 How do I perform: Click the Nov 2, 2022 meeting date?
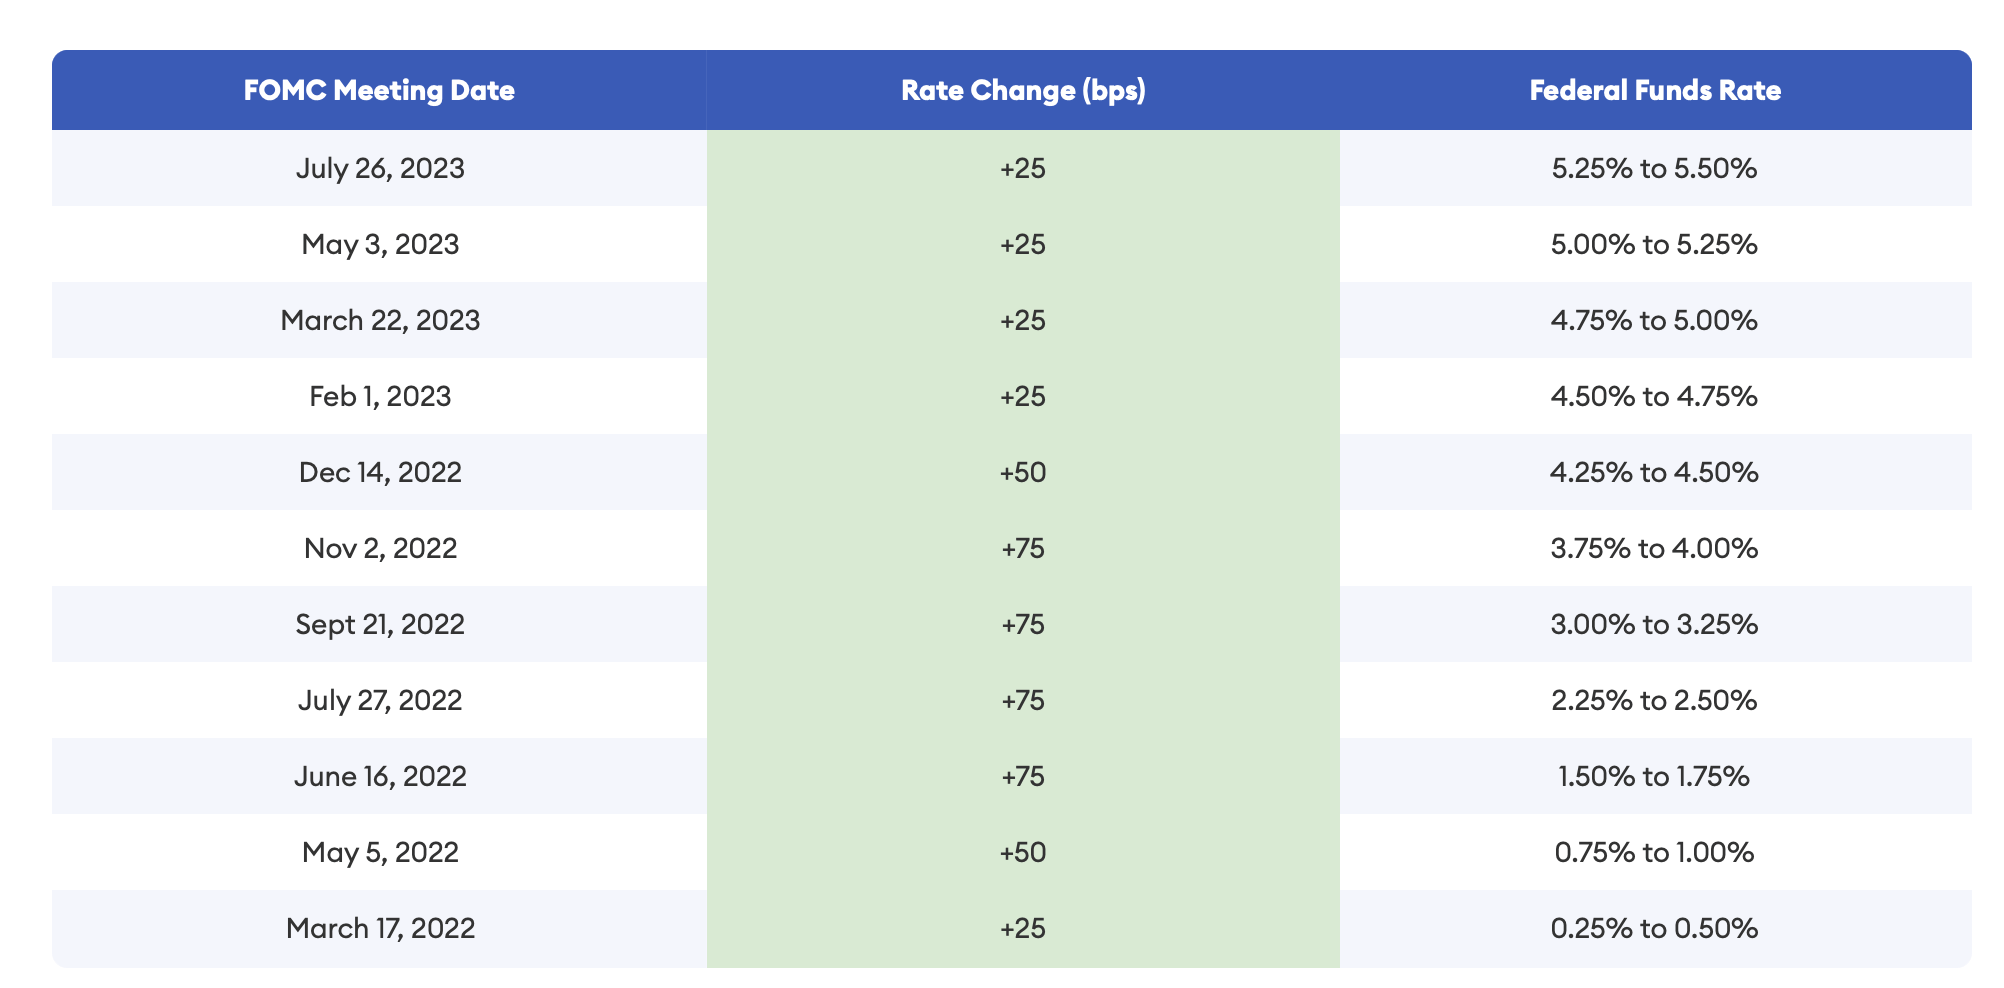(380, 548)
